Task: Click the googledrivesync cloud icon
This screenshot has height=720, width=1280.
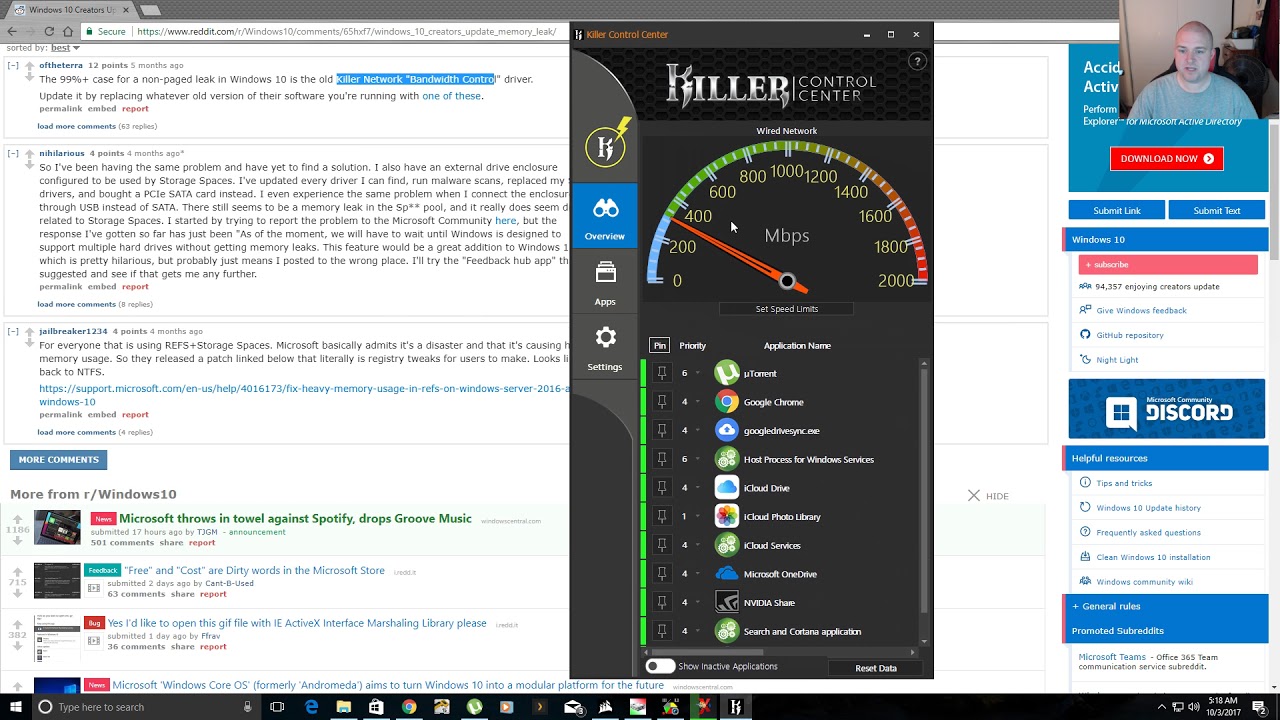Action: coord(727,430)
